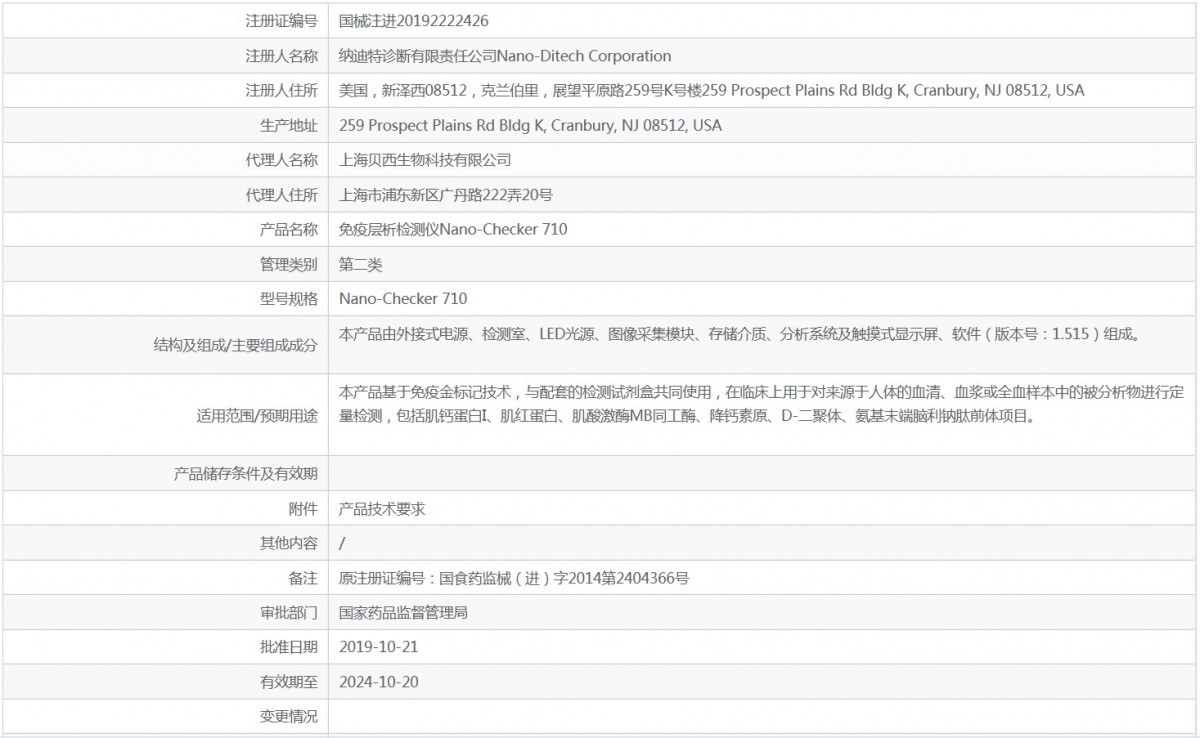Open the 产品技术要求 attachment link
This screenshot has width=1200, height=738.
(382, 509)
